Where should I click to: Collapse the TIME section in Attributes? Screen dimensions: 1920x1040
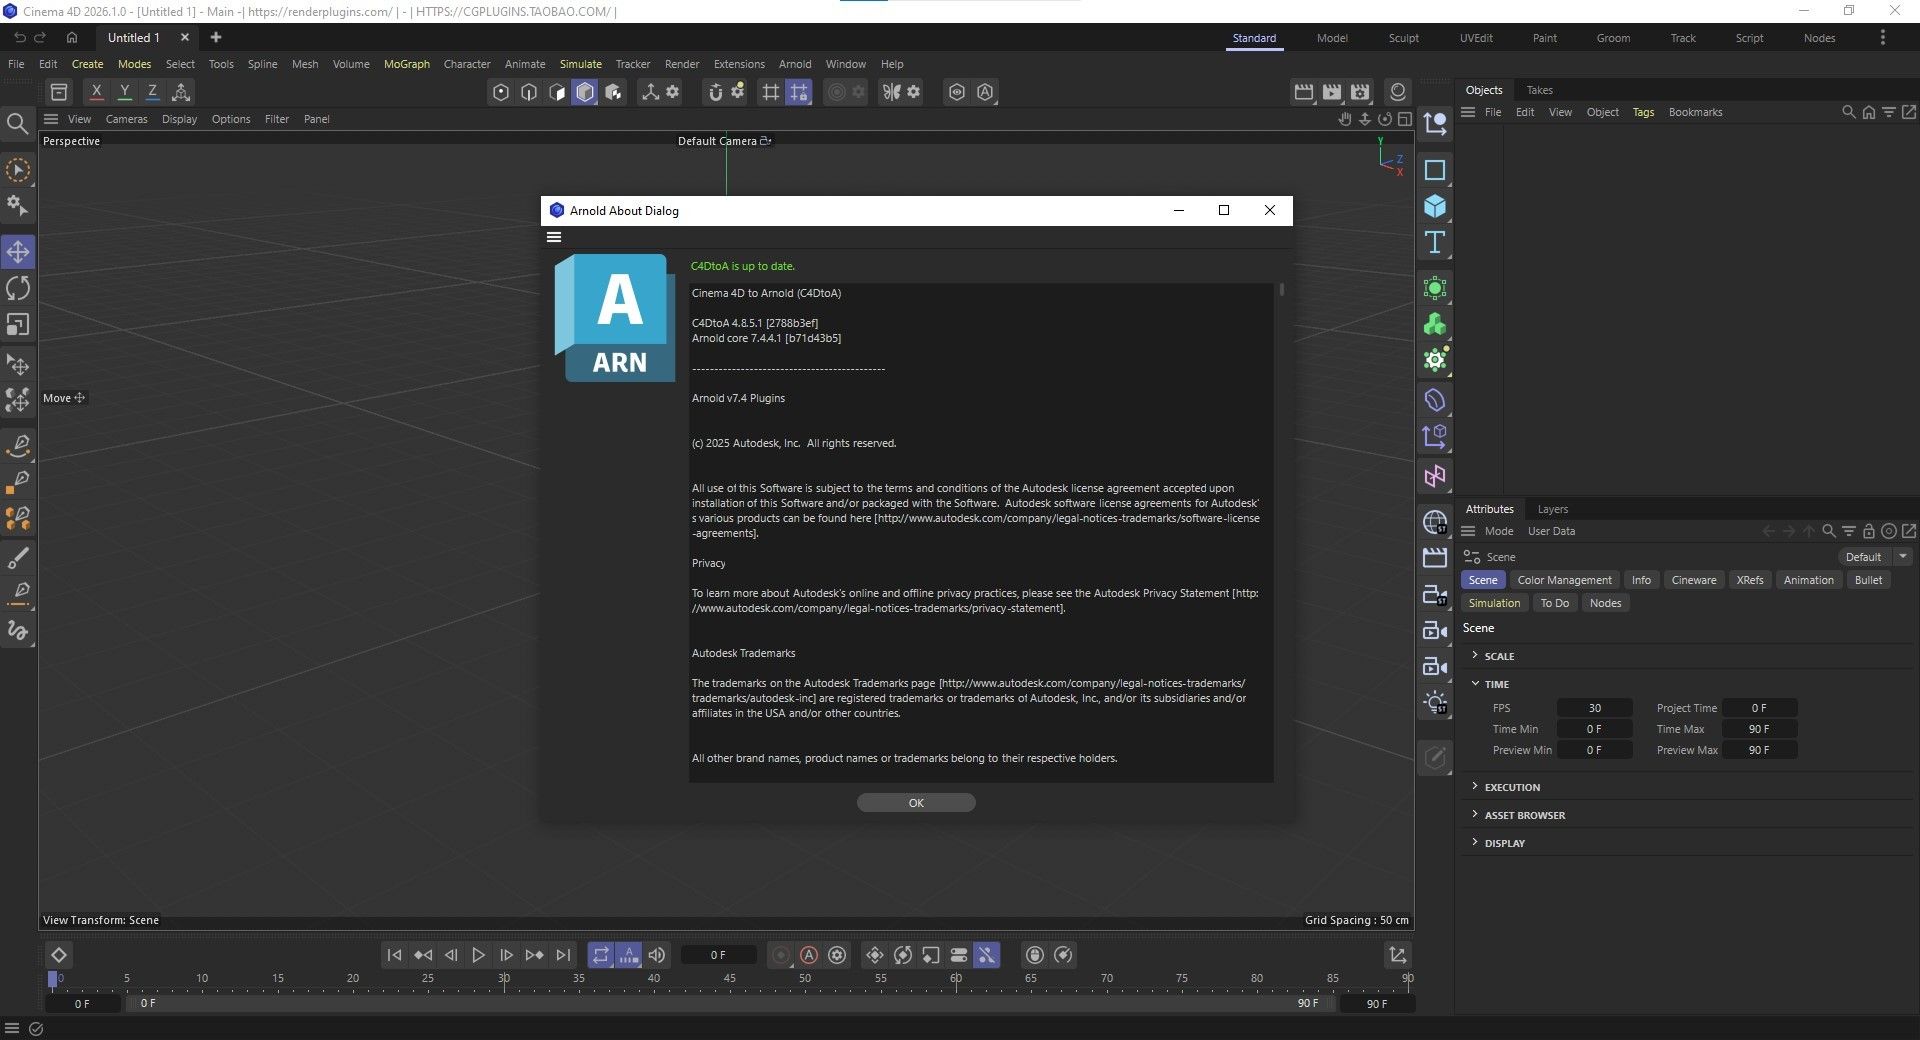click(x=1494, y=684)
